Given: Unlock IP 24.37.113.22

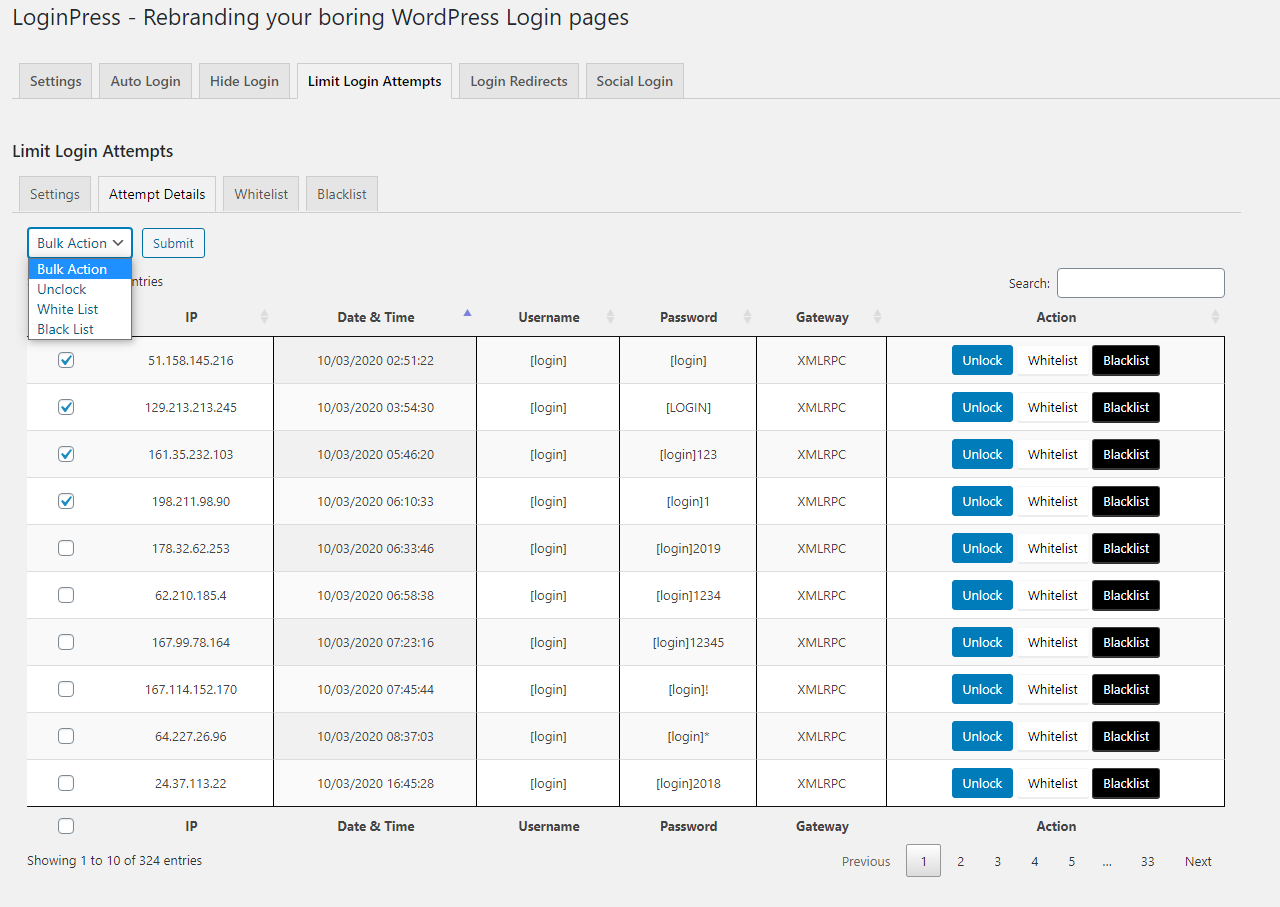Looking at the screenshot, I should [x=982, y=783].
